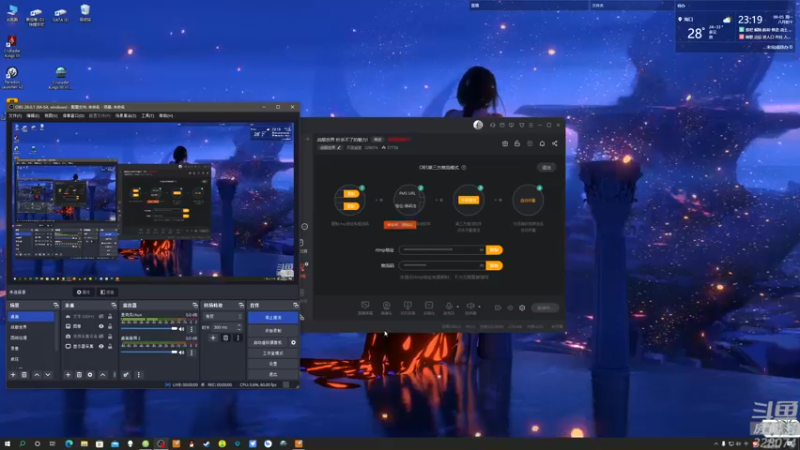
Task: Click microphone icon in streaming companion toolbar
Action: click(x=449, y=306)
